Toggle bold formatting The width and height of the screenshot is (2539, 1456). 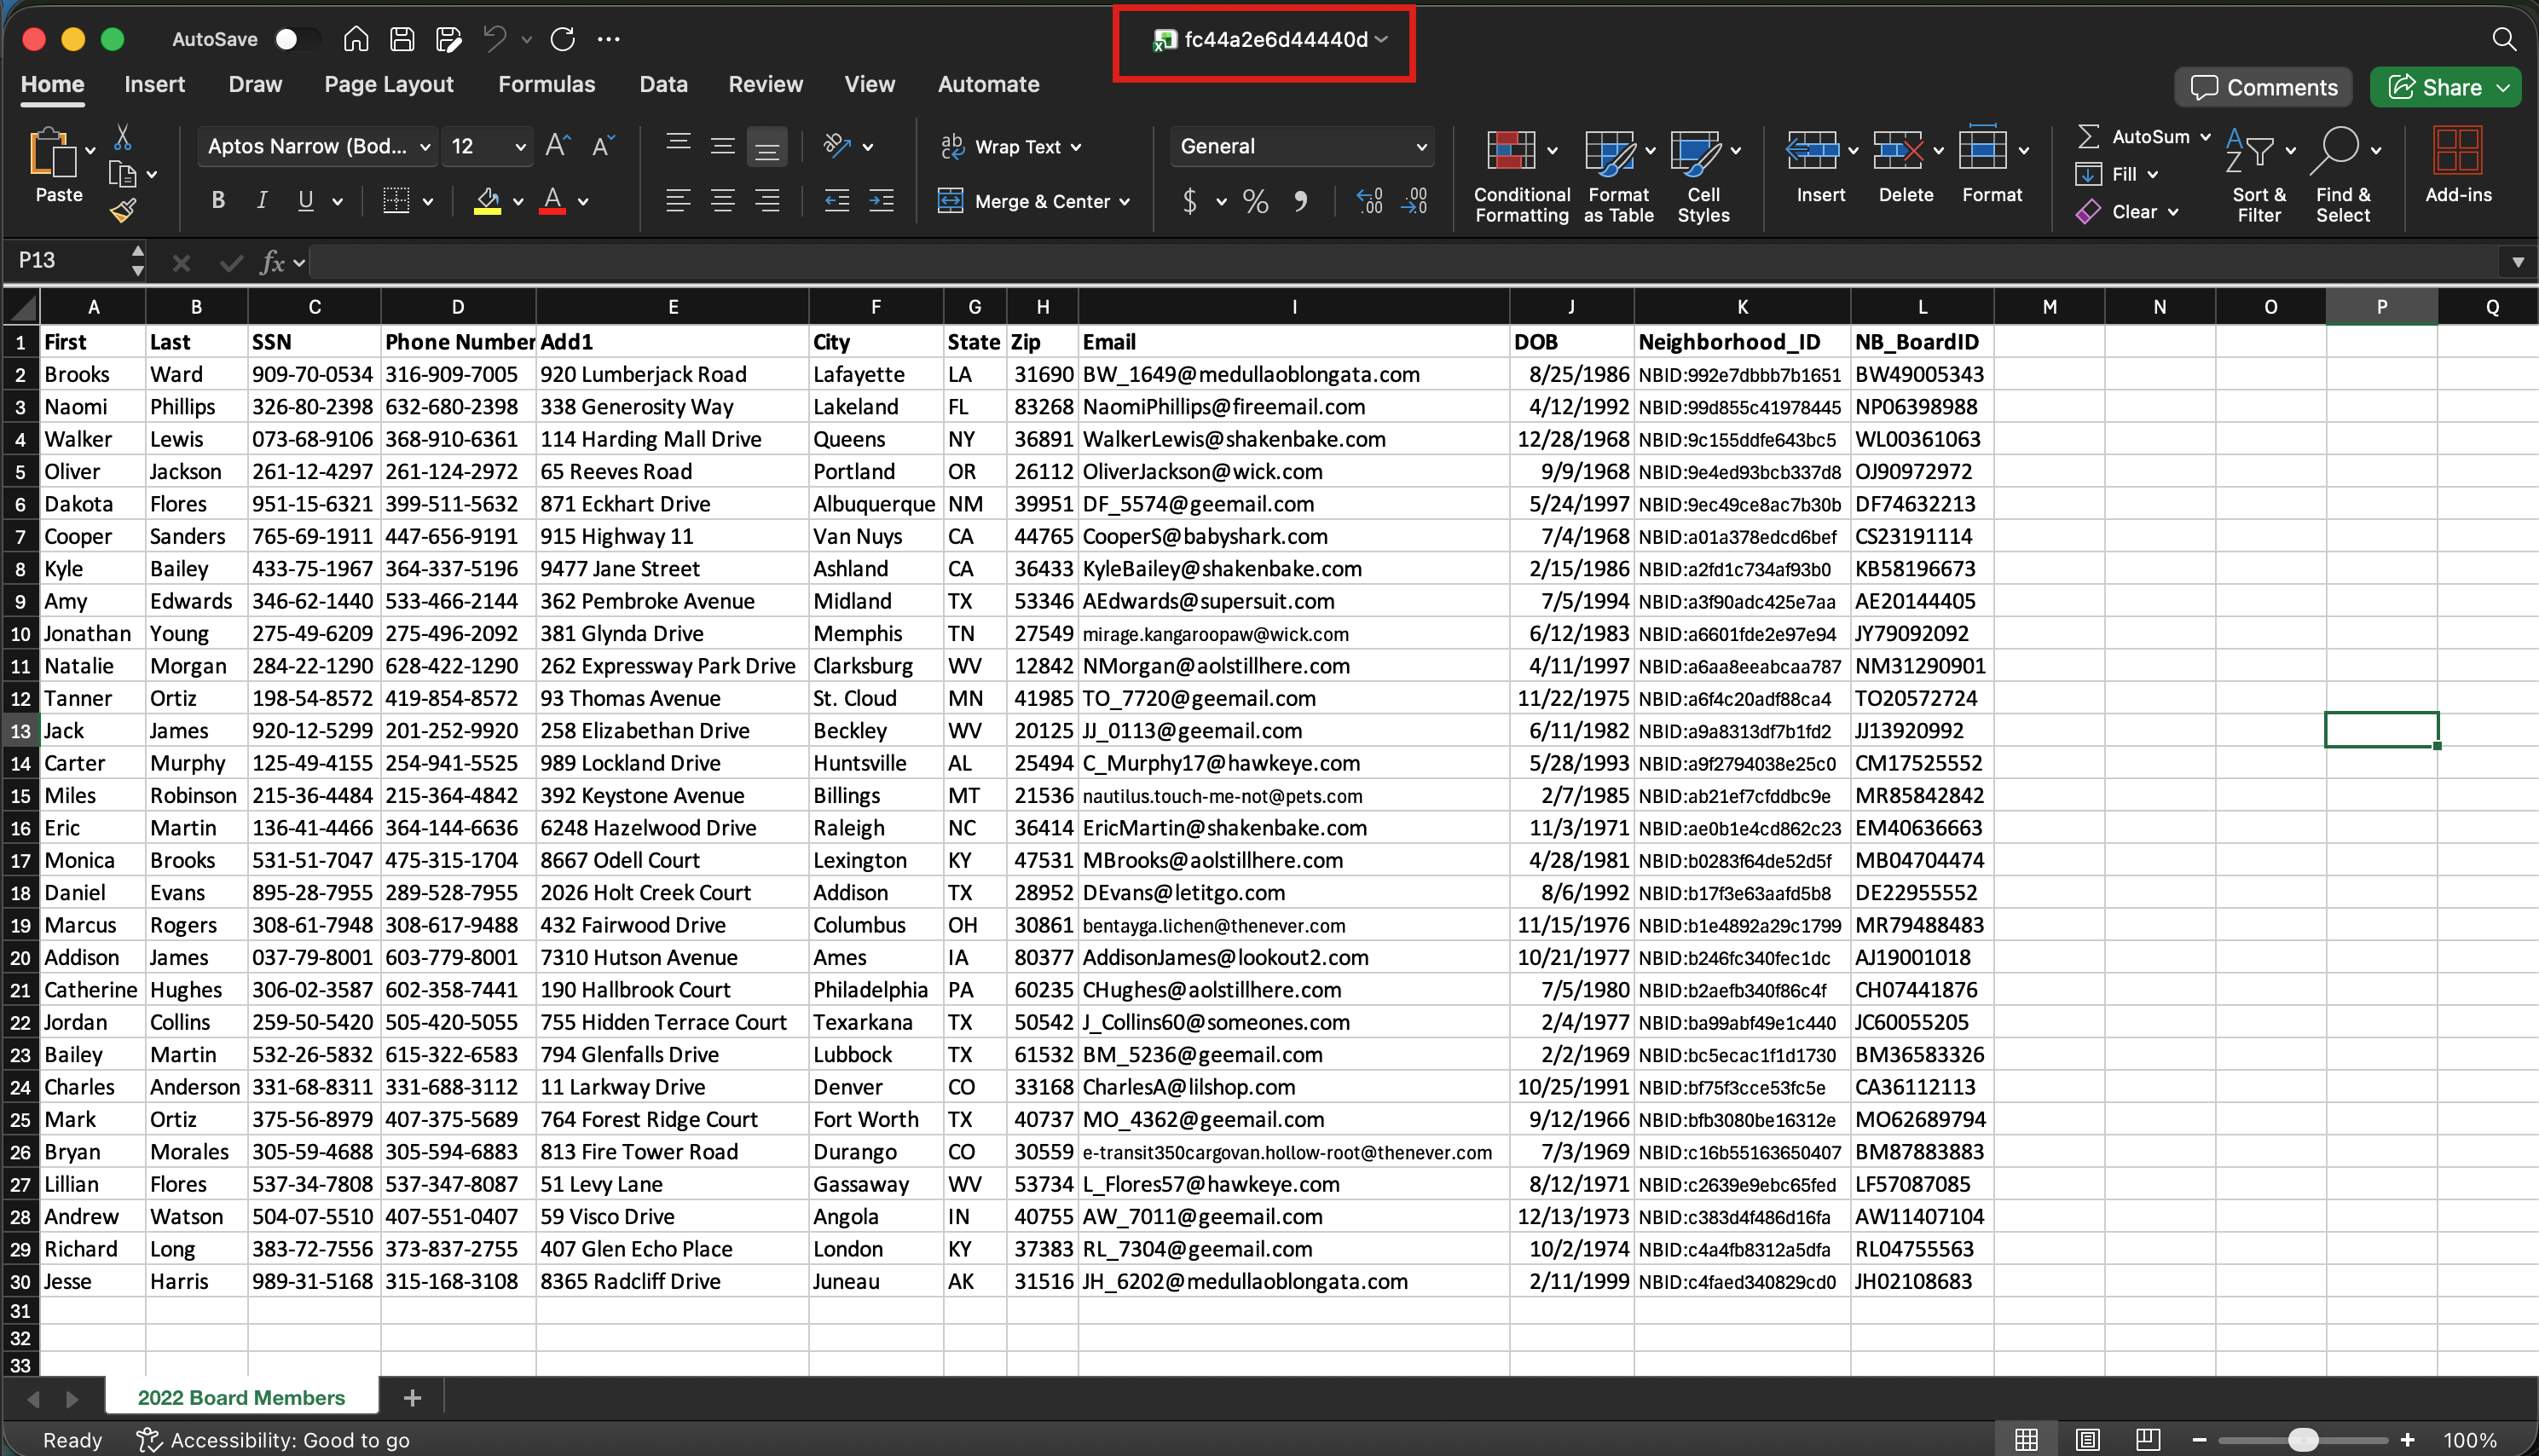[218, 201]
